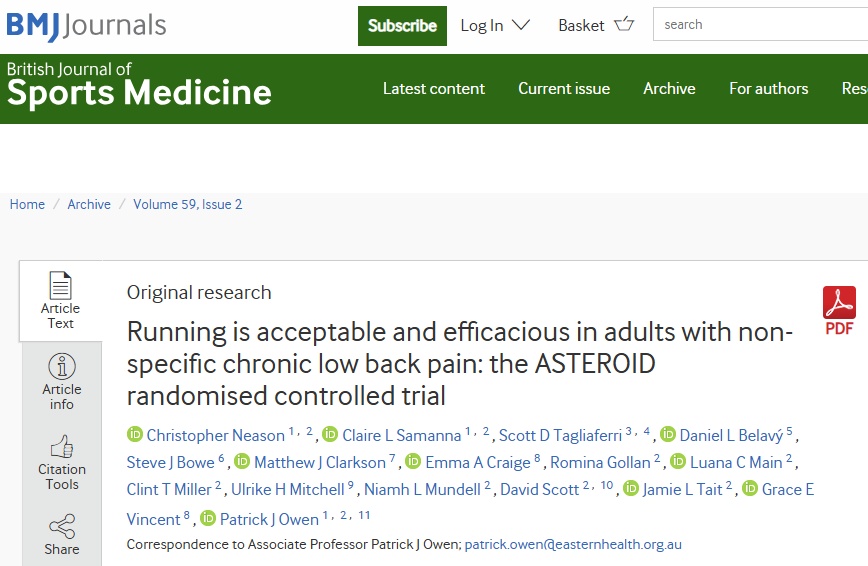This screenshot has height=566, width=868.
Task: Open the Article info panel icon
Action: click(61, 367)
